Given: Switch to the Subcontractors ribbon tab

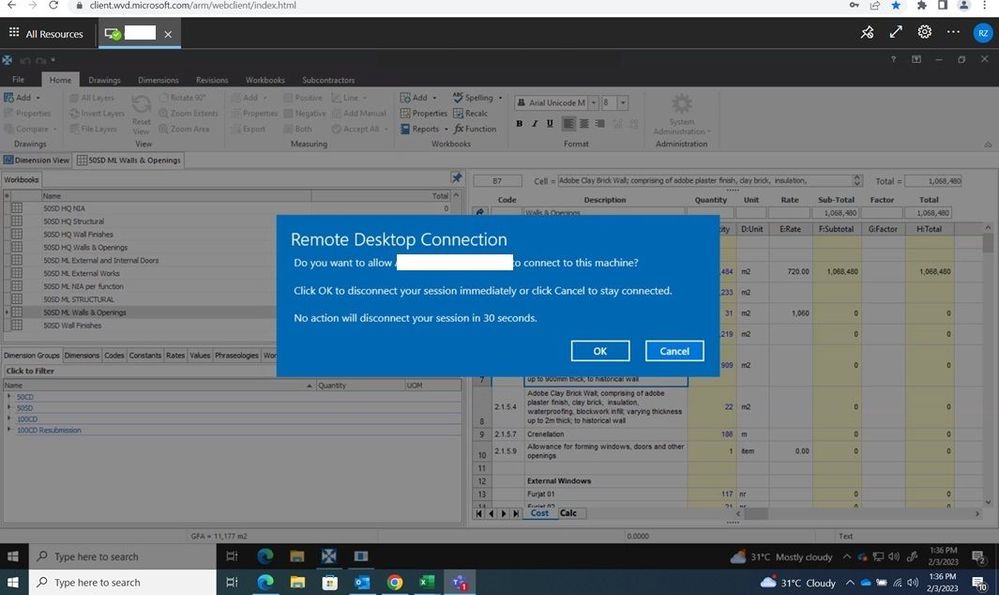Looking at the screenshot, I should click(x=328, y=80).
